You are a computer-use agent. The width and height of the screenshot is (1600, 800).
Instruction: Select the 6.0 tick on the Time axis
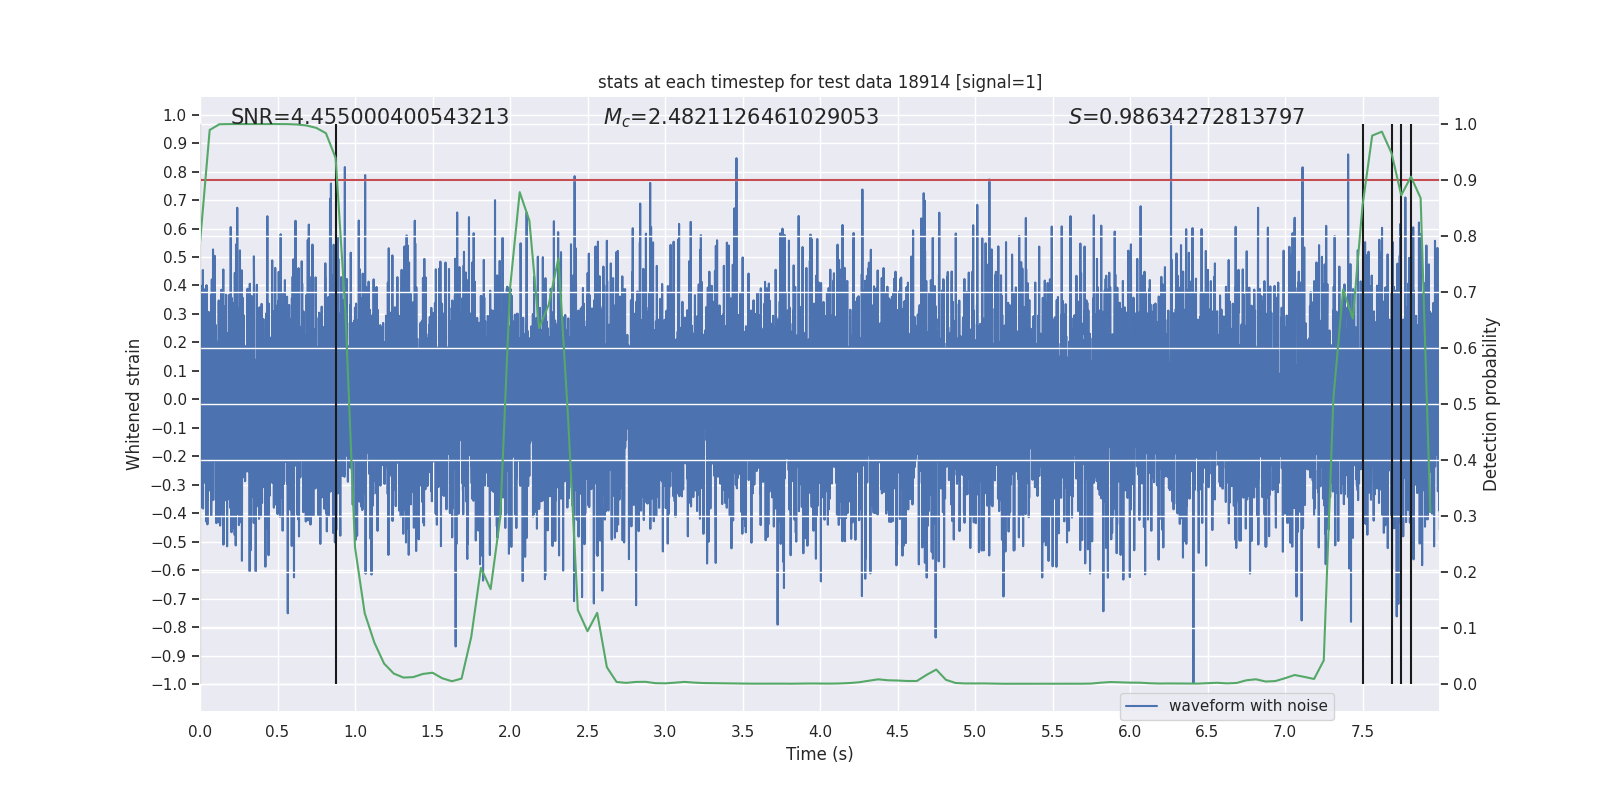[x=1130, y=731]
